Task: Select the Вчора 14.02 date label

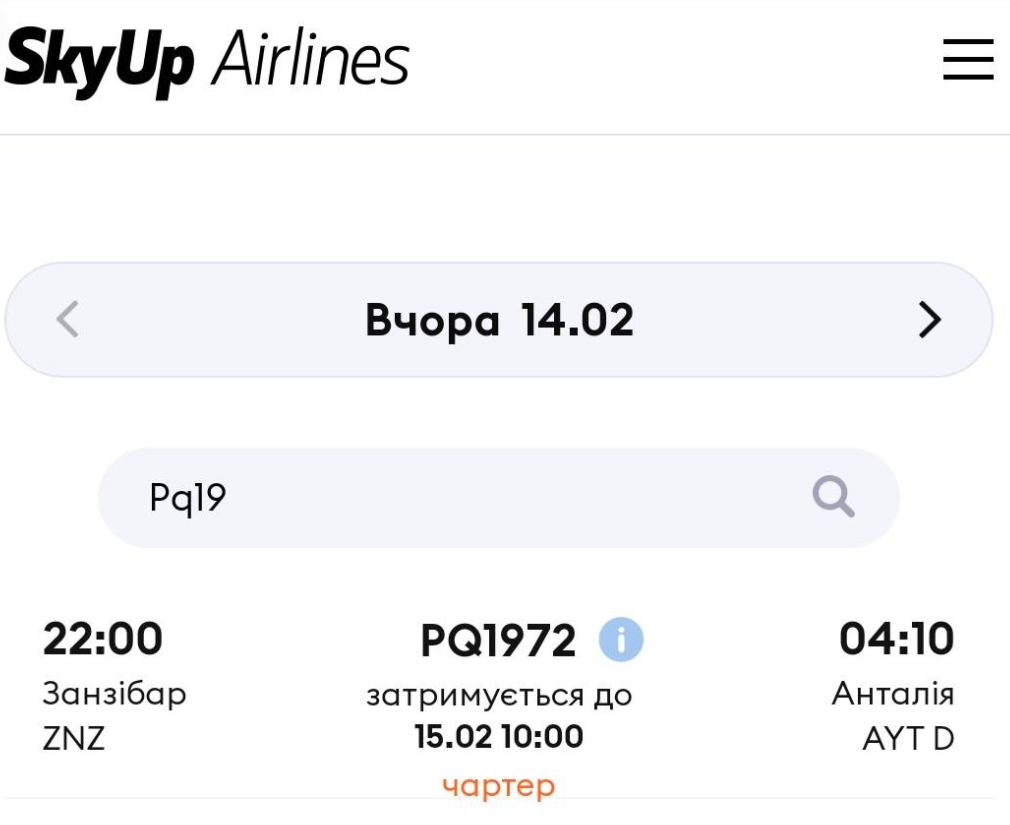Action: point(500,319)
